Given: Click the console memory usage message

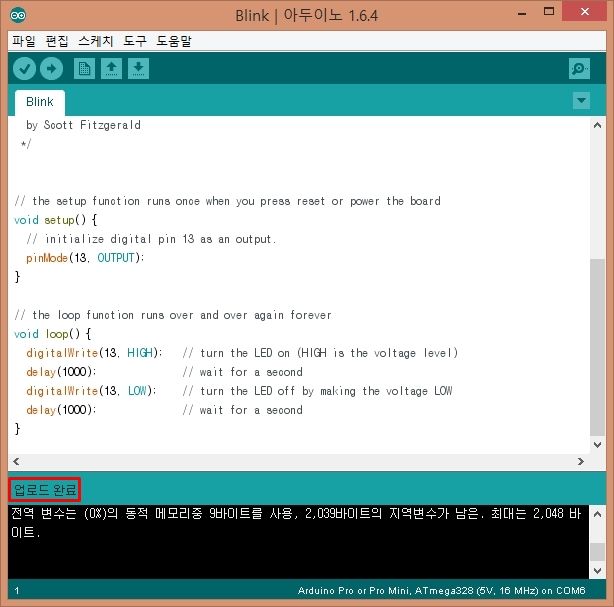Looking at the screenshot, I should [x=296, y=522].
